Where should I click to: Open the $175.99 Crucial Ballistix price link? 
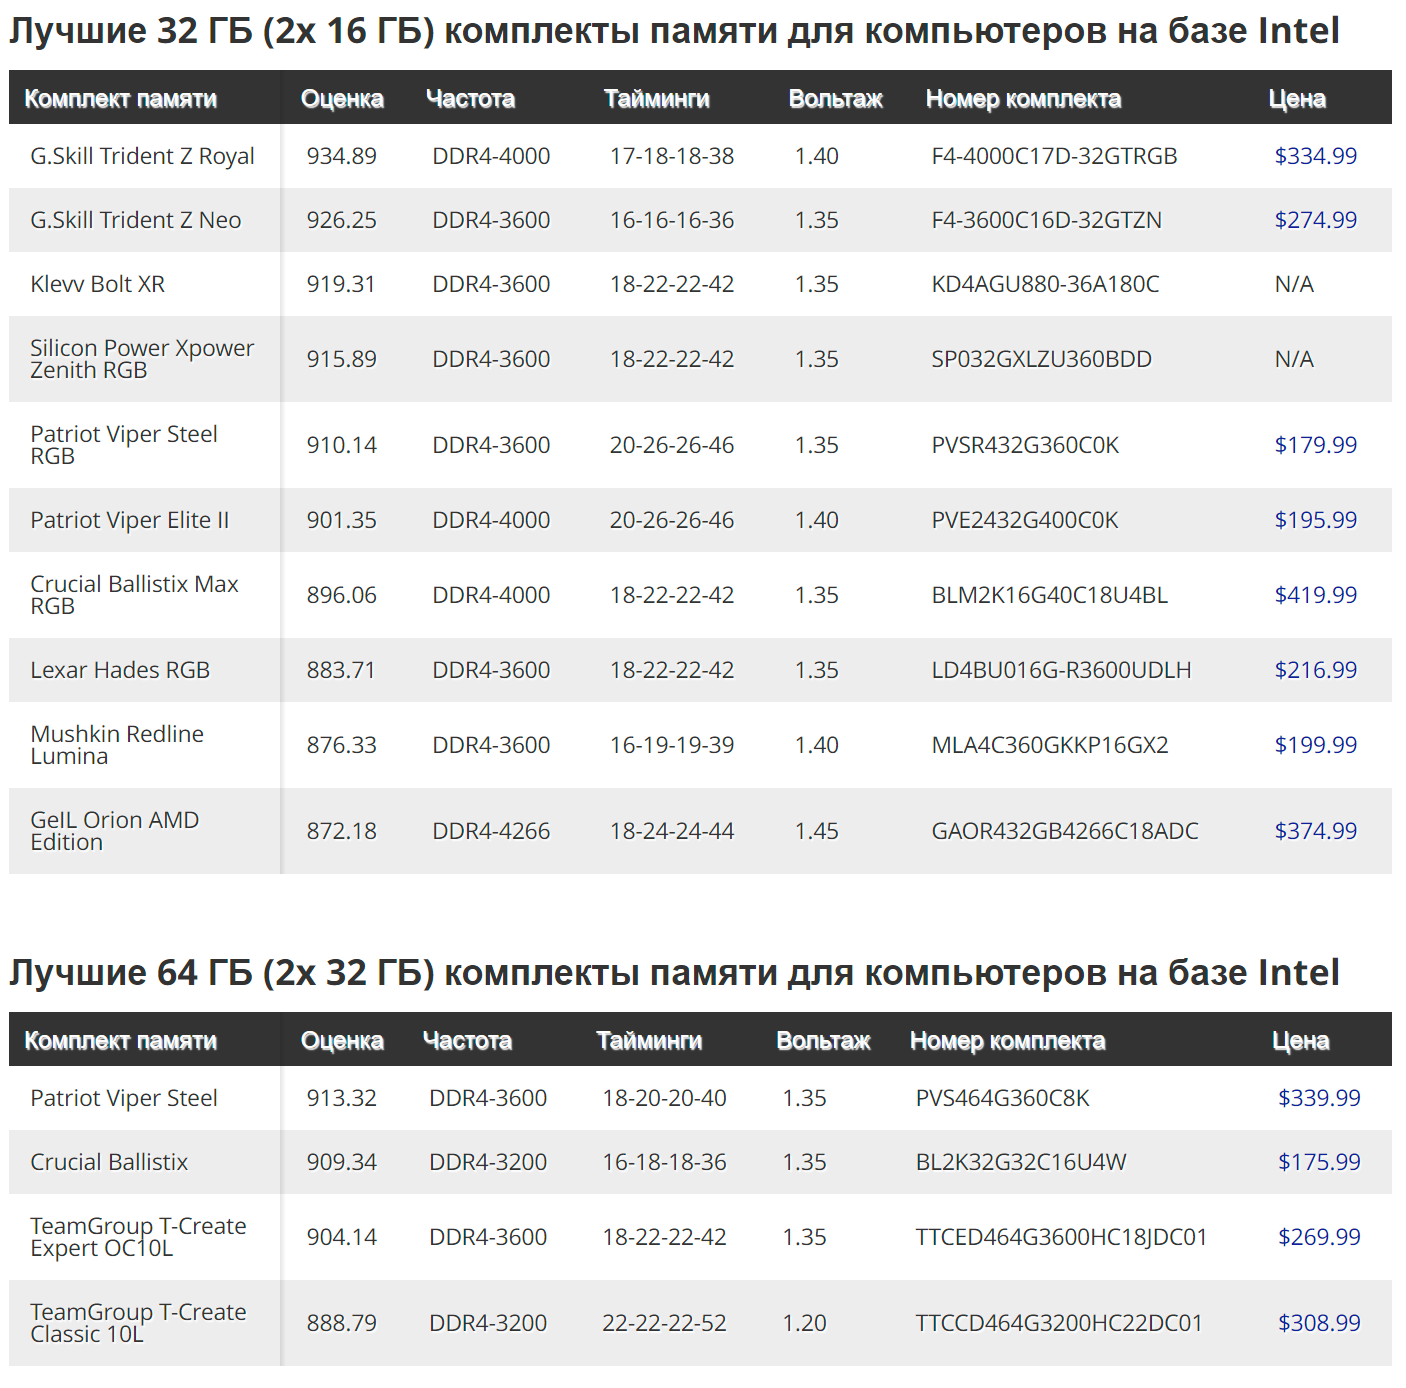click(1319, 1162)
